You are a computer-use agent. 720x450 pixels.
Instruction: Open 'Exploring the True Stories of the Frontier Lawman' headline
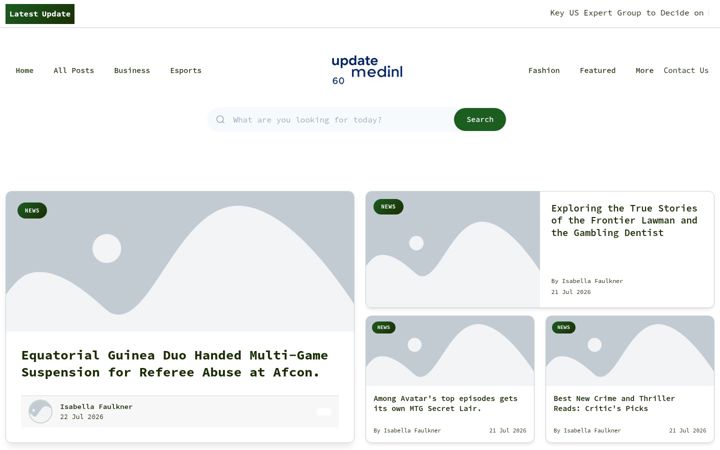(x=624, y=220)
